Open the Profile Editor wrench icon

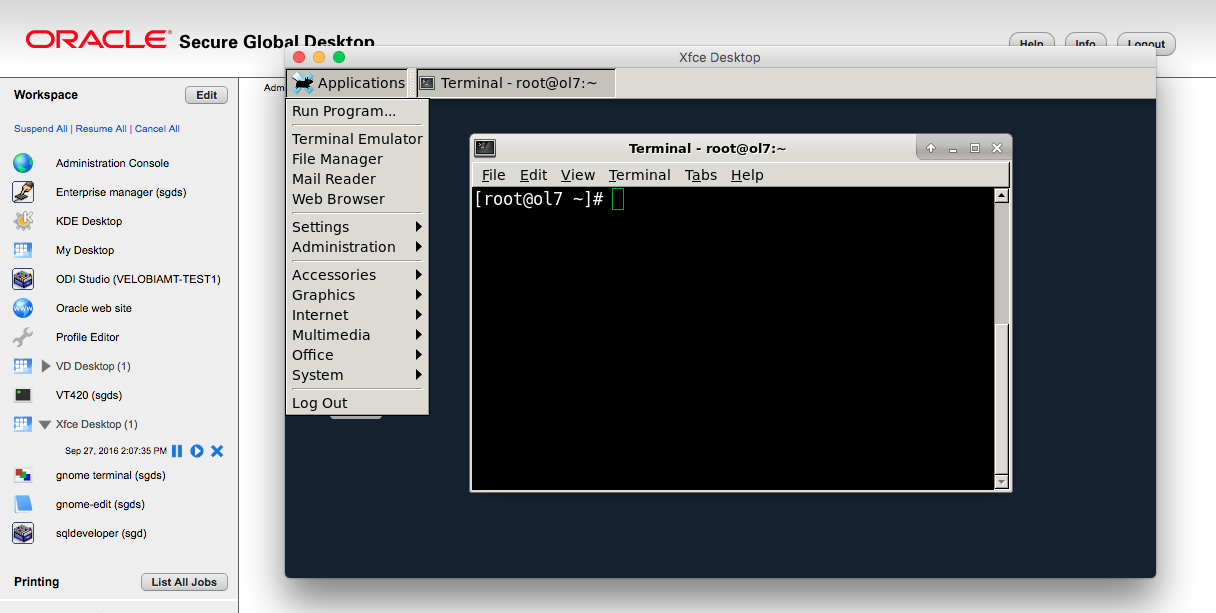coord(23,337)
